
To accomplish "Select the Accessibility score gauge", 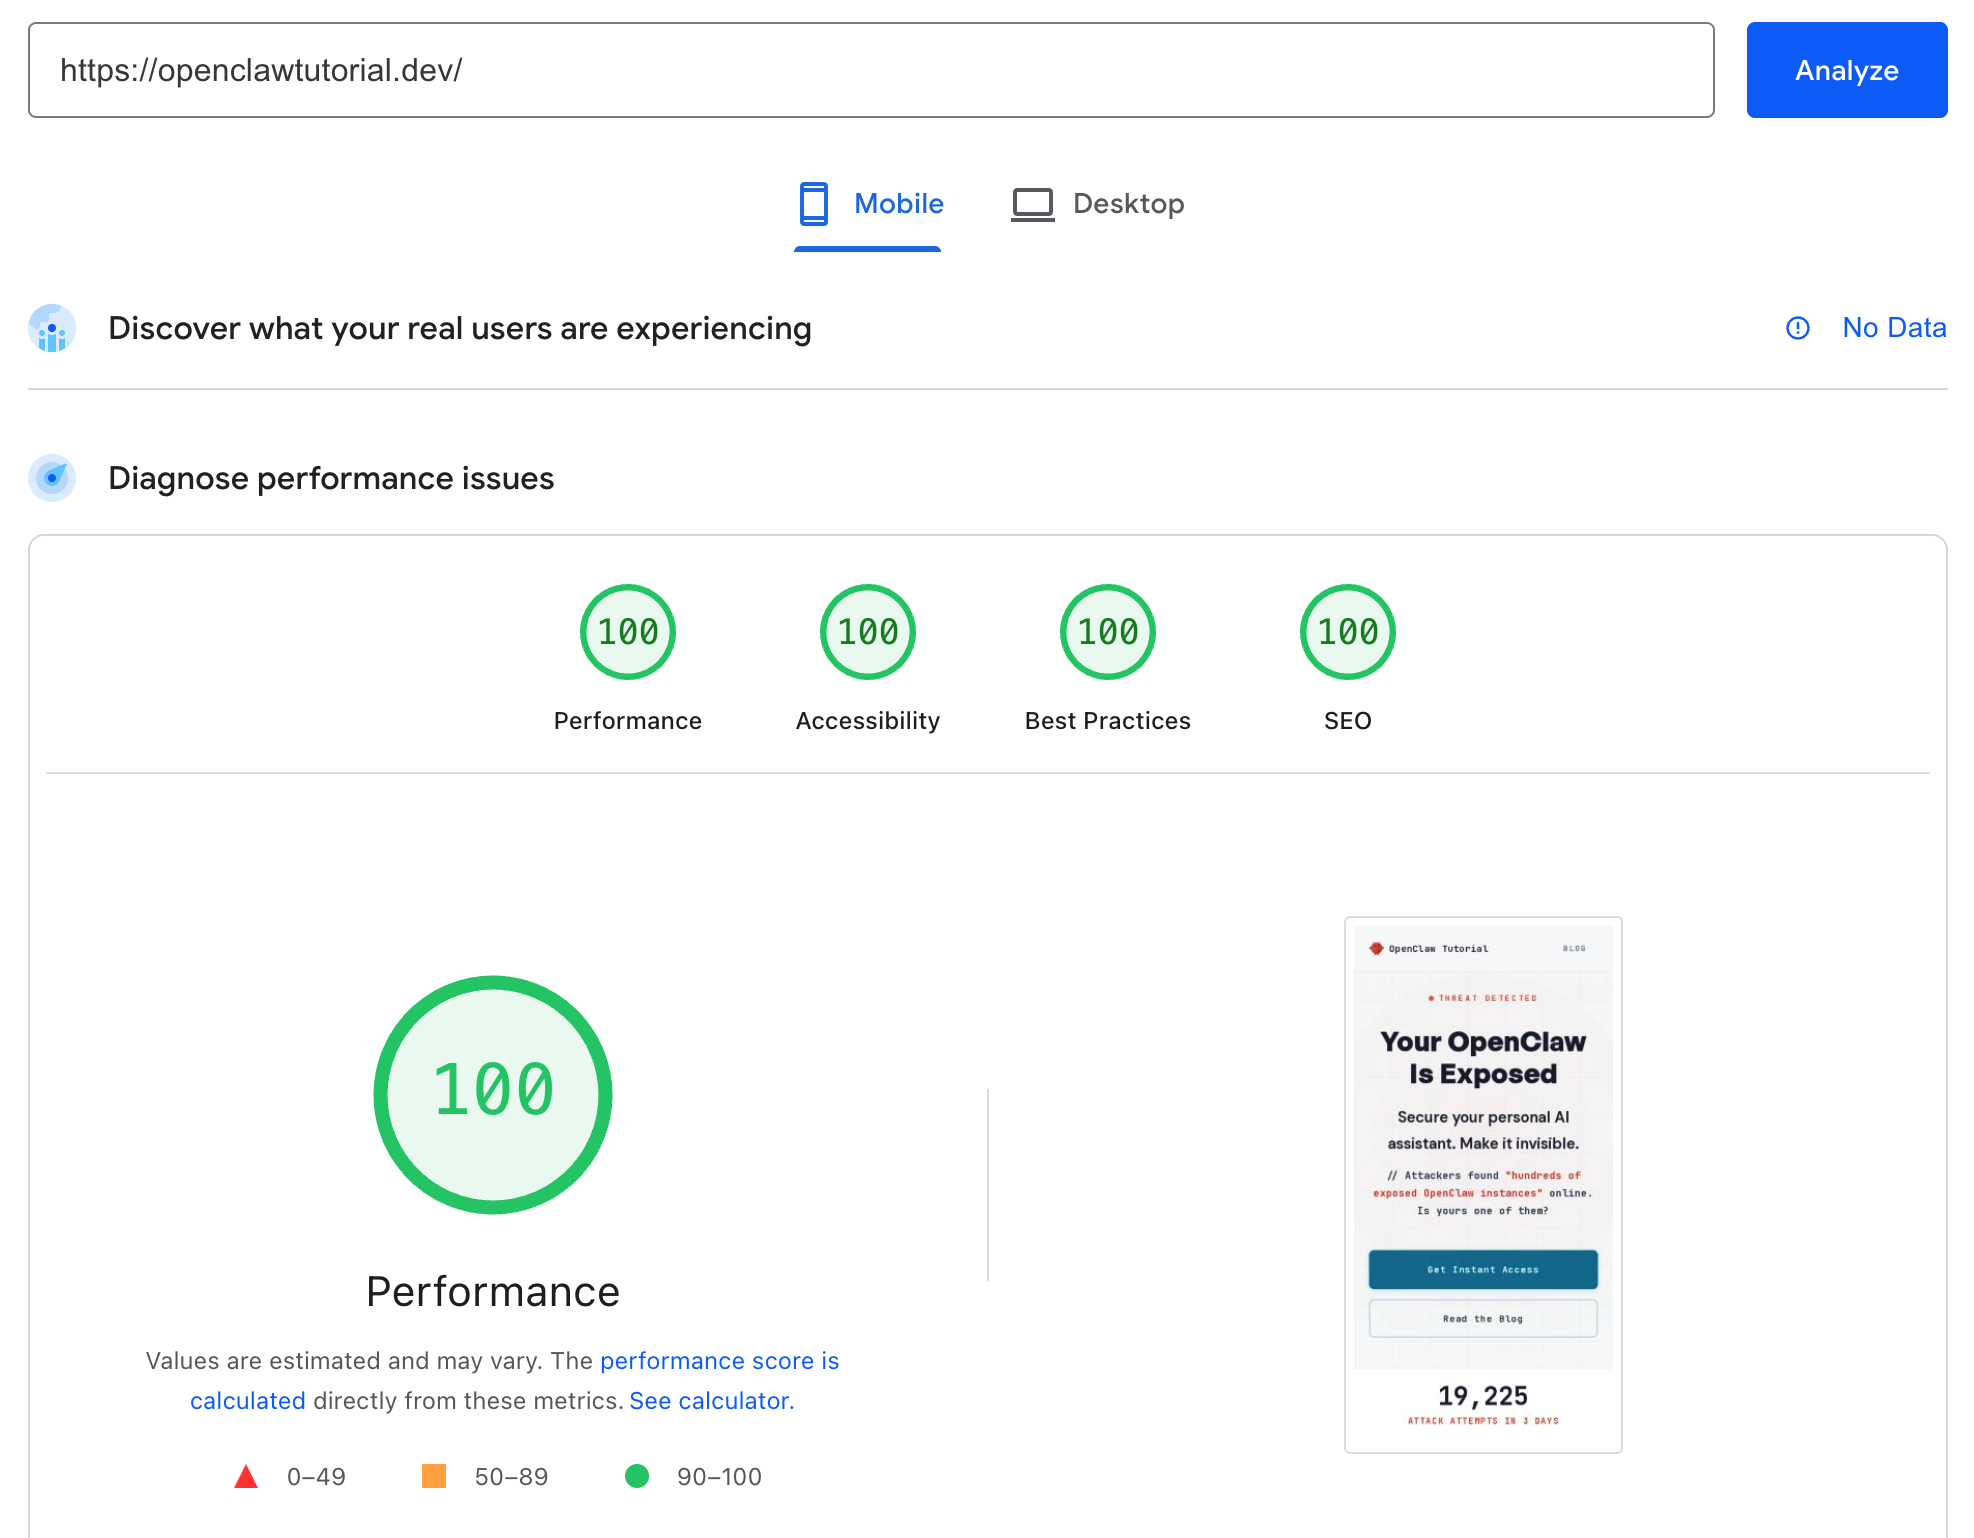I will coord(867,631).
